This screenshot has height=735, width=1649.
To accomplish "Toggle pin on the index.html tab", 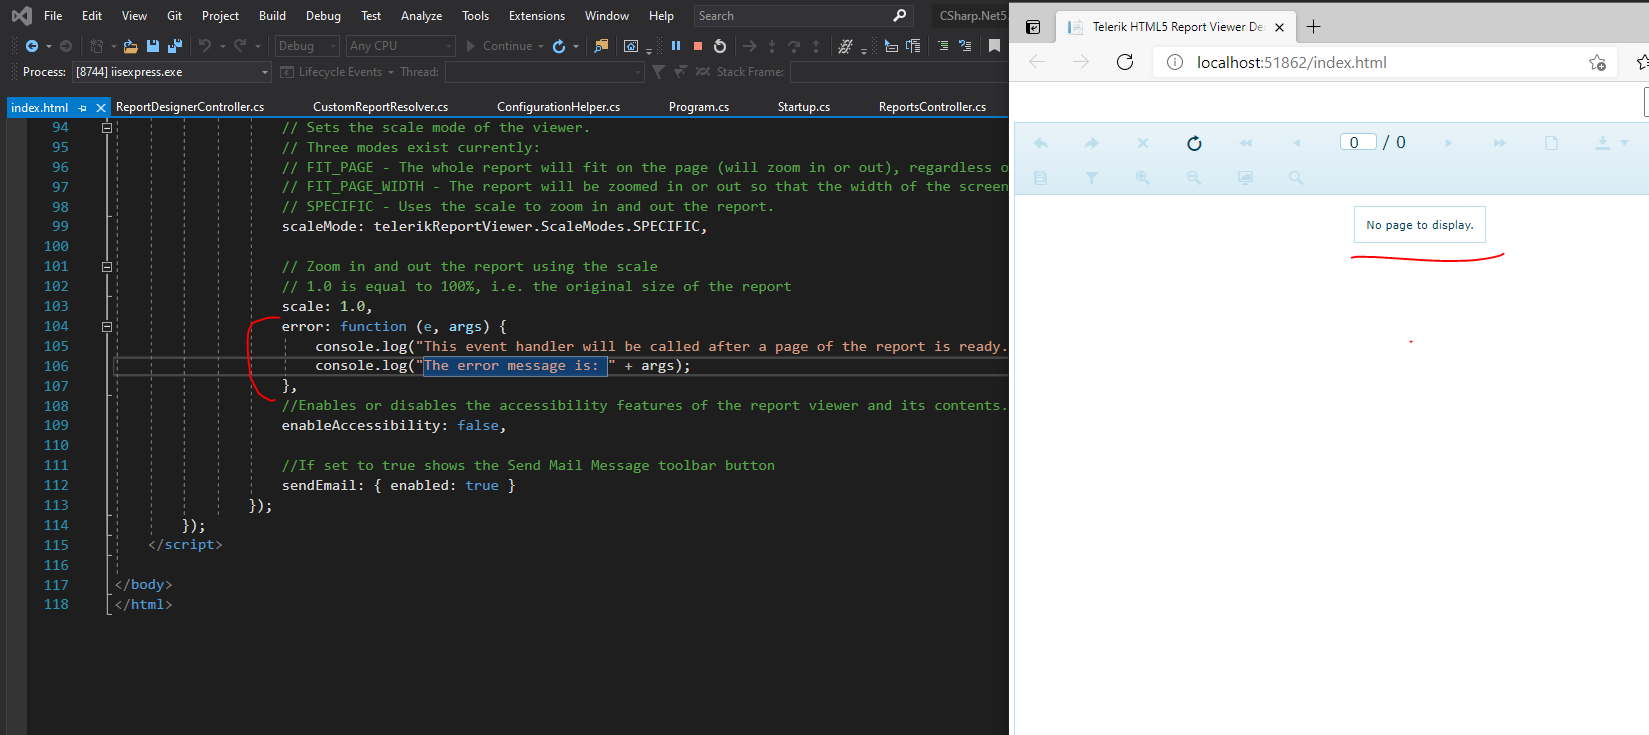I will [82, 108].
